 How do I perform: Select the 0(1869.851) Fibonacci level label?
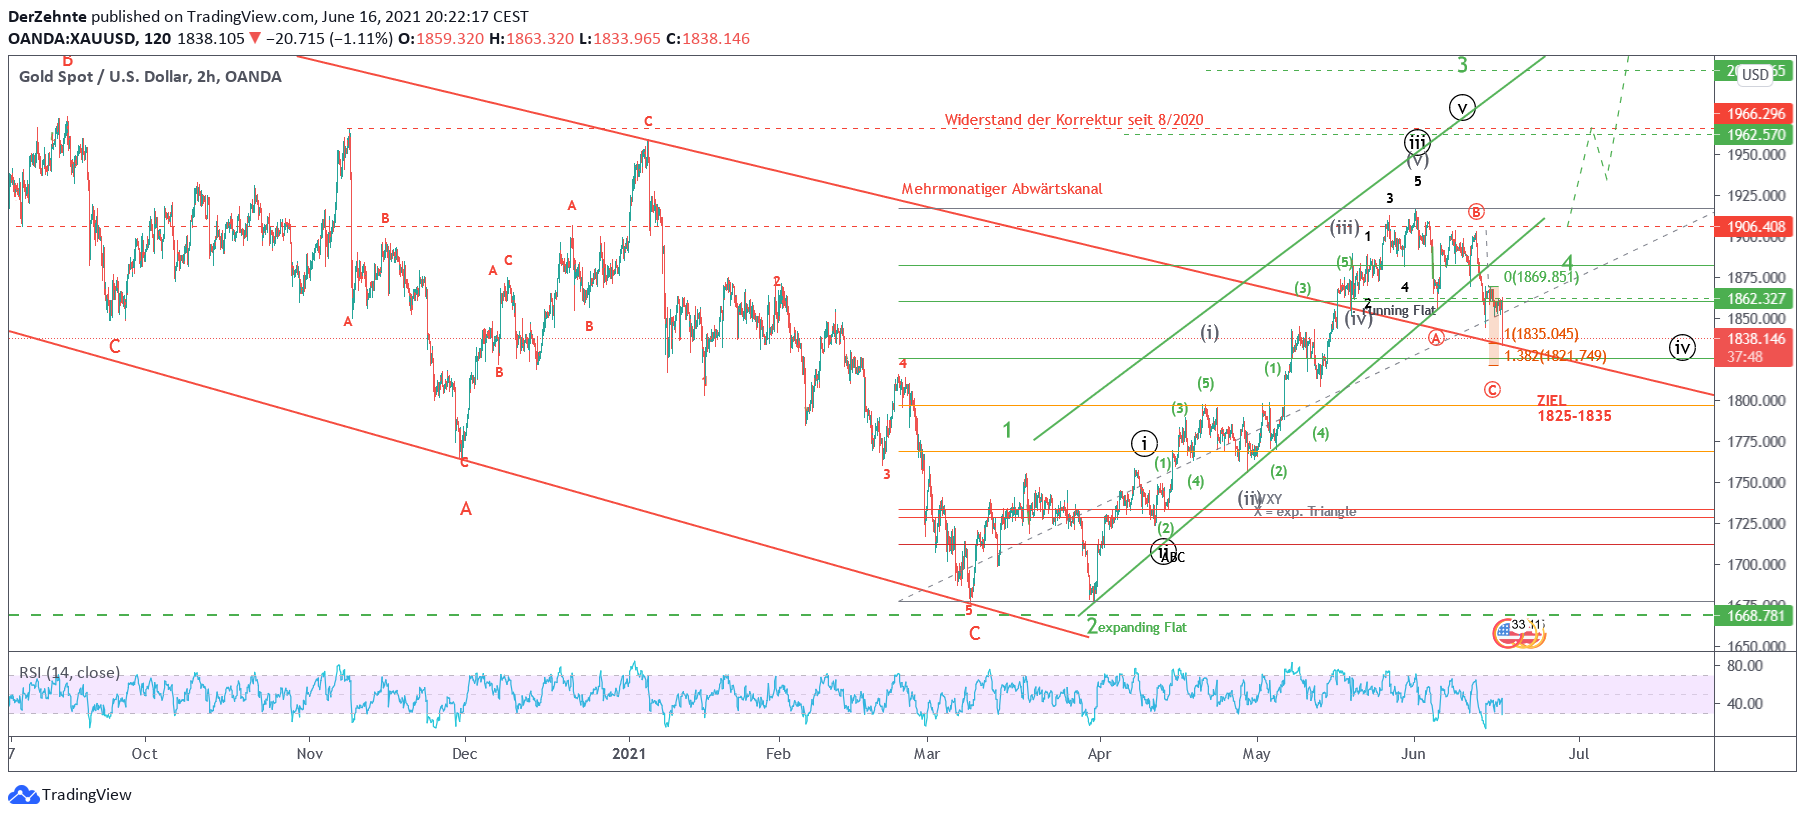click(x=1541, y=277)
